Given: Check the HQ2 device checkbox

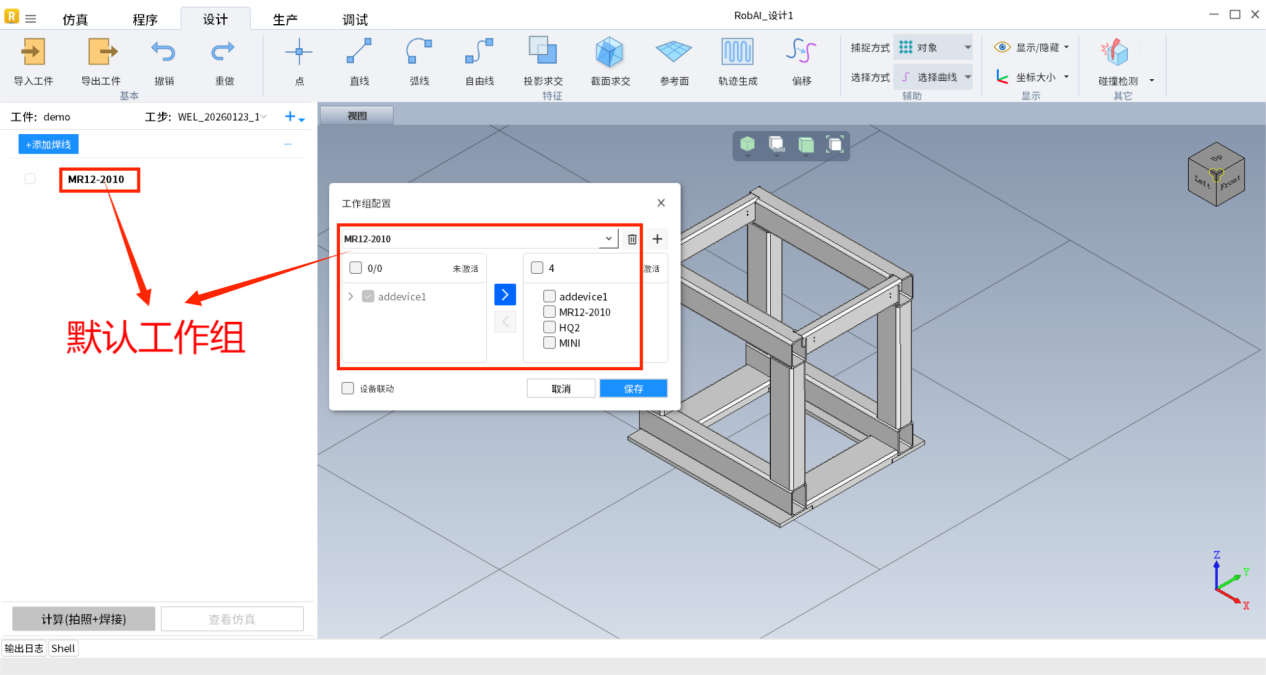Looking at the screenshot, I should click(x=550, y=327).
